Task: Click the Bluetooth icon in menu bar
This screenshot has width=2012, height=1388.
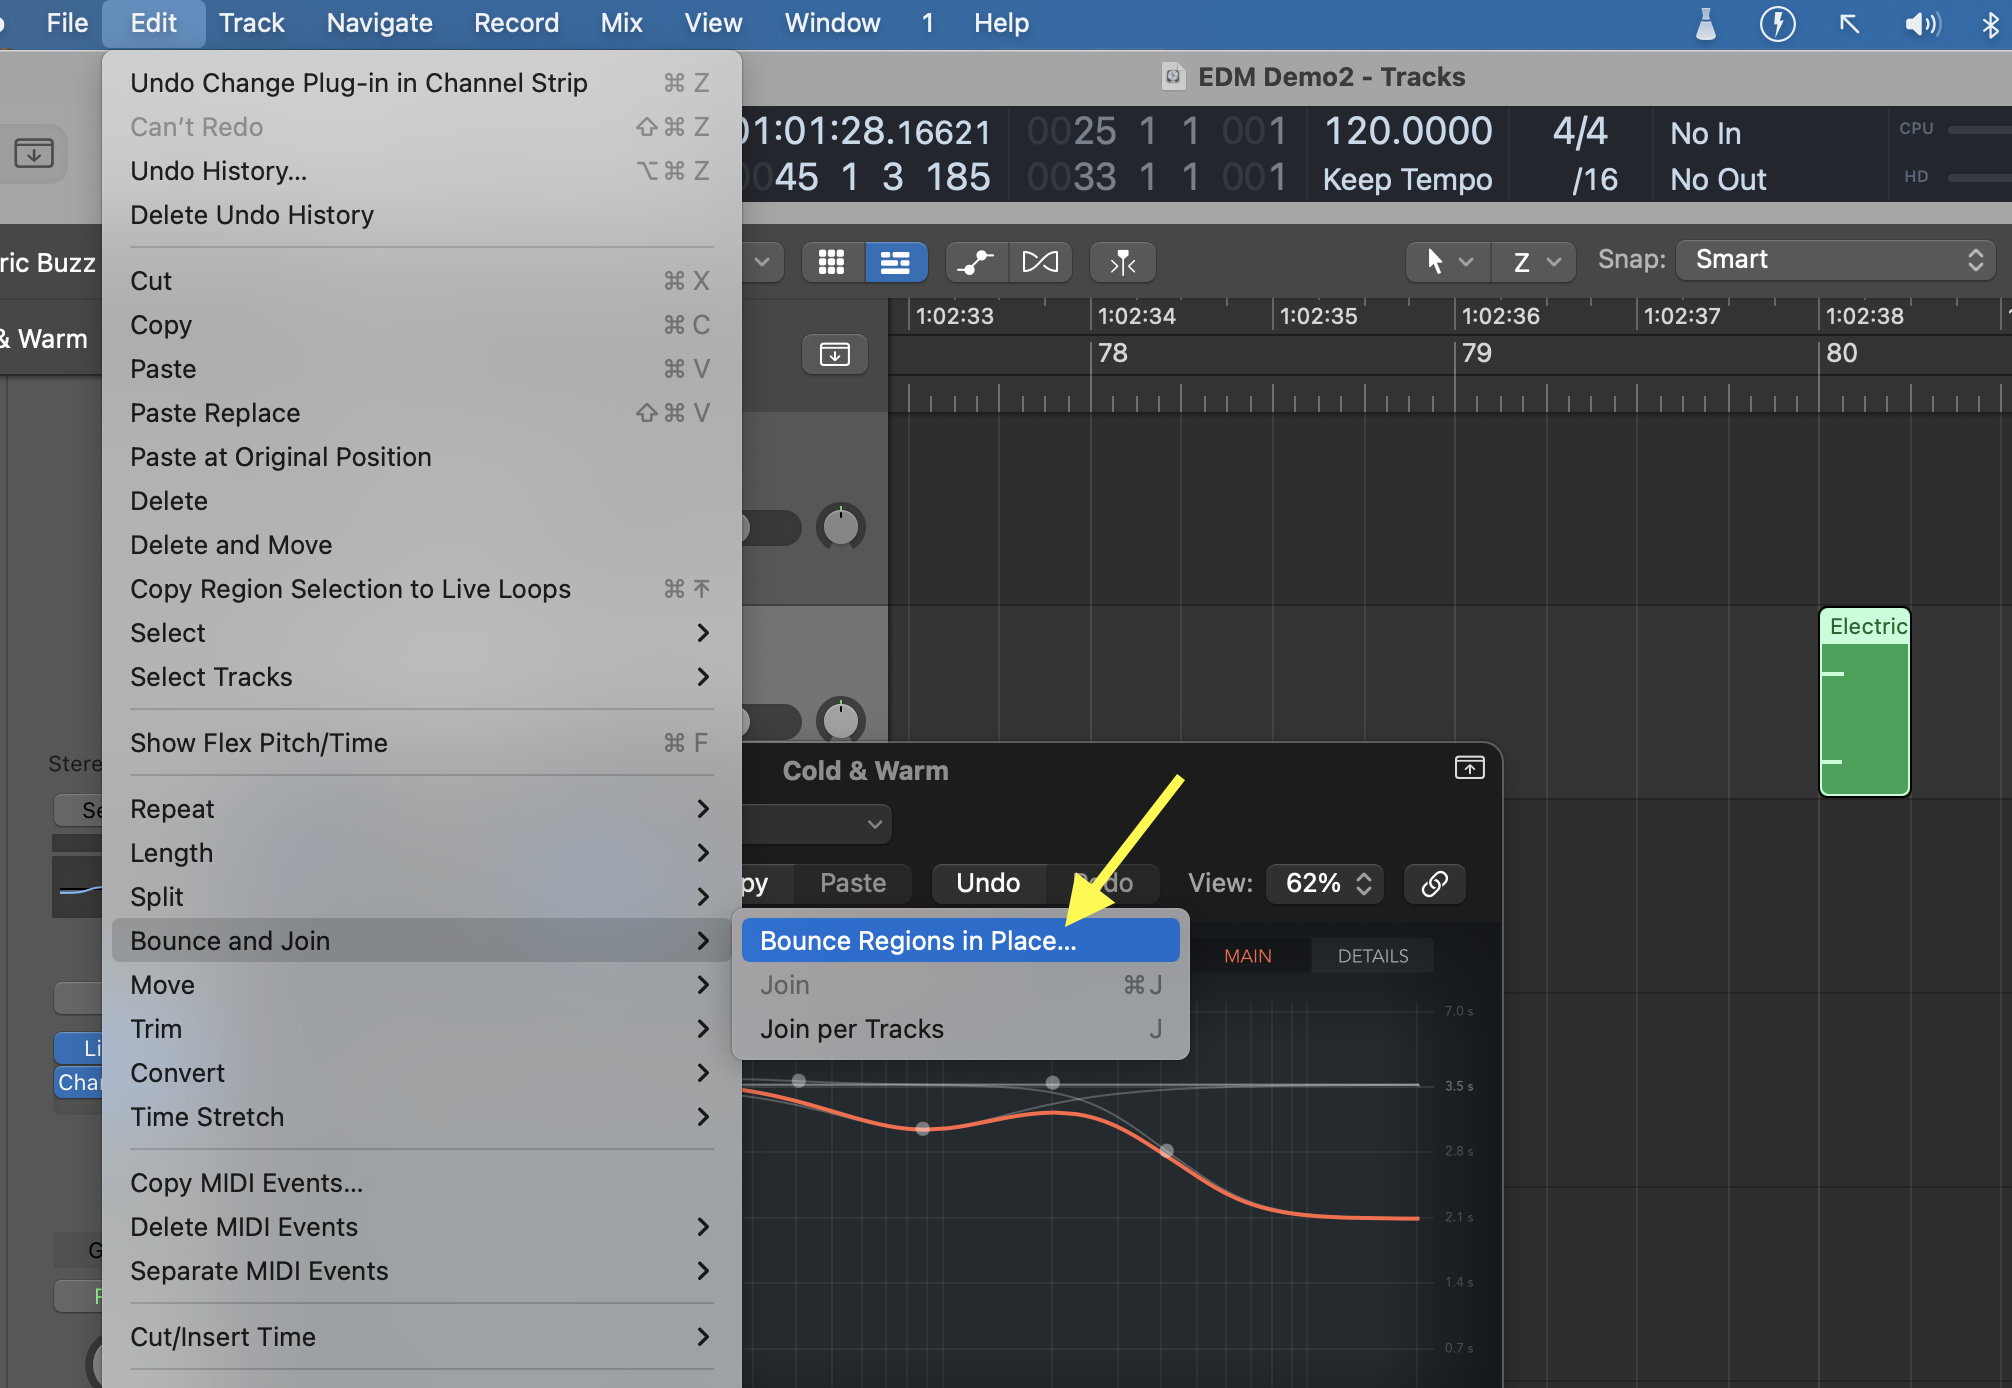Action: point(1990,24)
